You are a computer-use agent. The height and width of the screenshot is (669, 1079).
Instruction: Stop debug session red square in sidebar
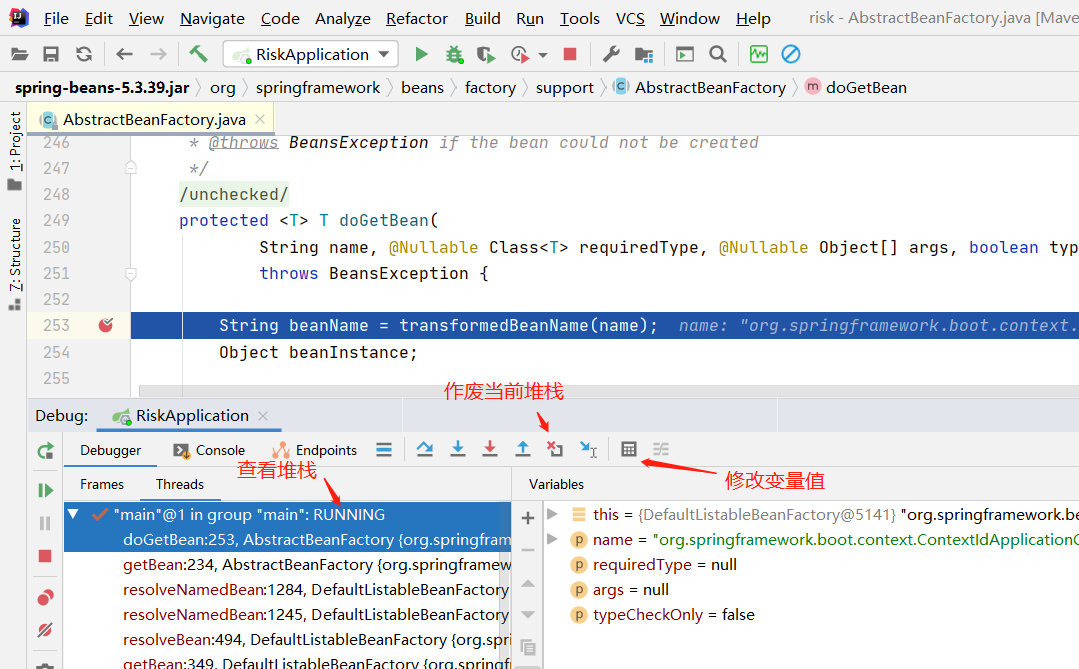(x=45, y=556)
